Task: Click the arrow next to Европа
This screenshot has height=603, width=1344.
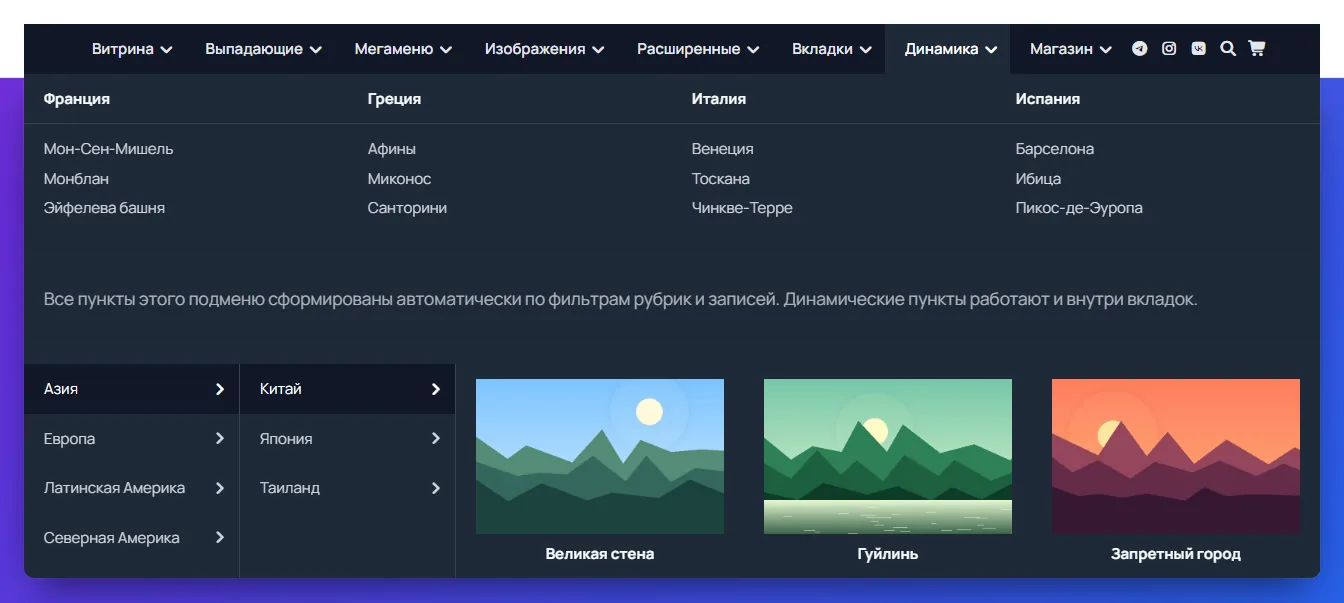Action: [220, 438]
